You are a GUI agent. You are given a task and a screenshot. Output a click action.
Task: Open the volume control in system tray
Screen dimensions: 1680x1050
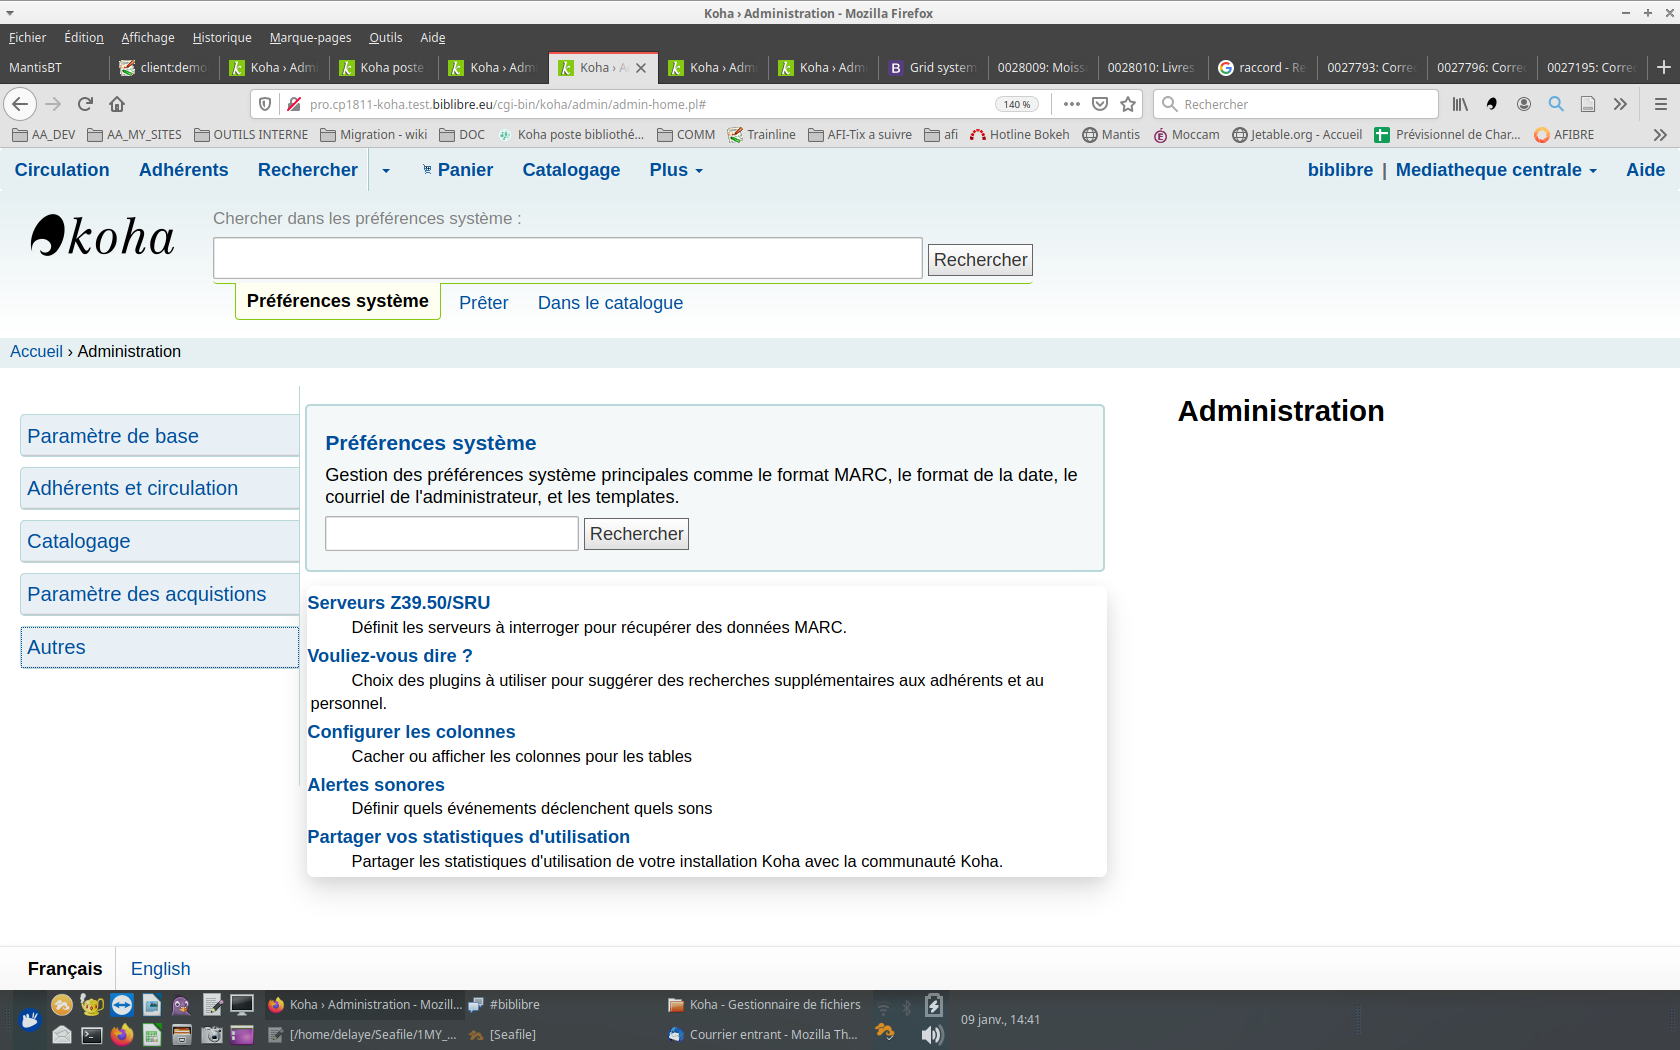pyautogui.click(x=931, y=1034)
